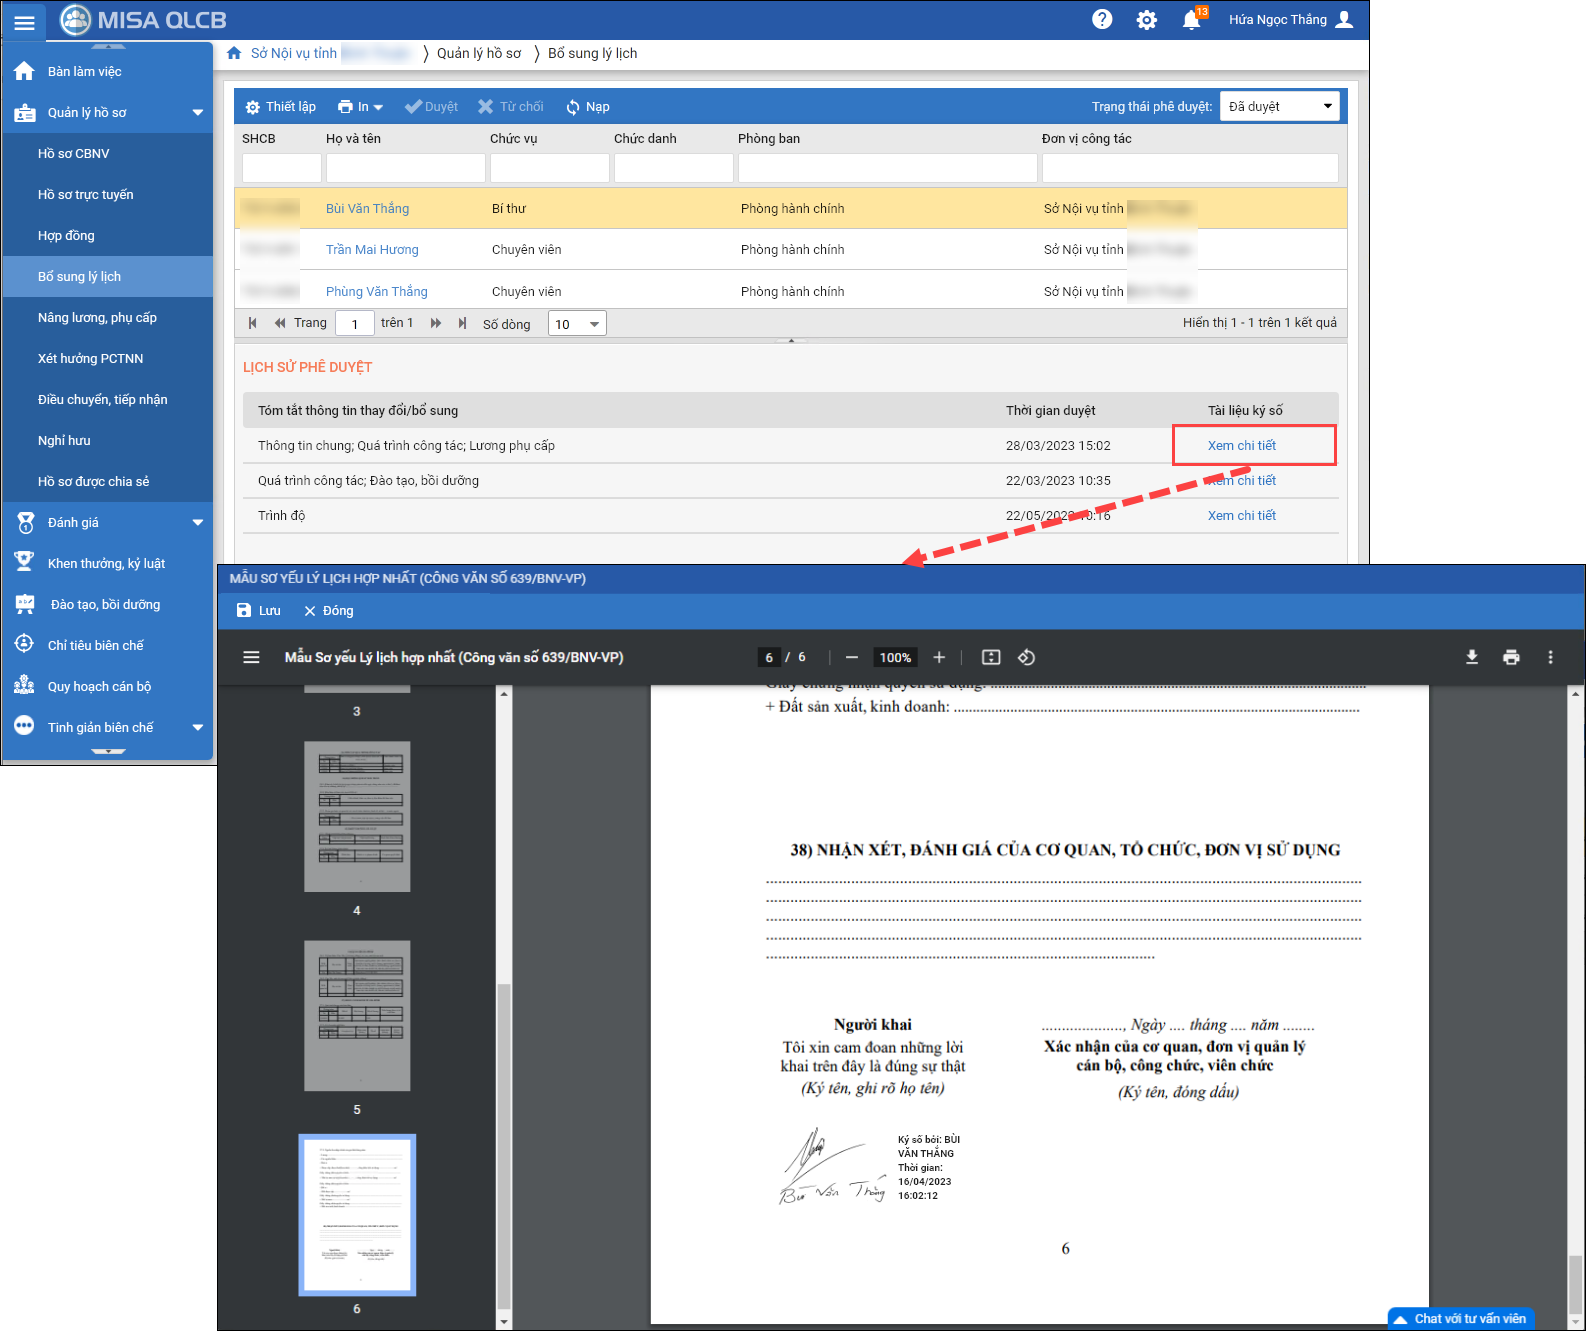Click the Họ và tên filter field
The image size is (1586, 1331).
405,168
